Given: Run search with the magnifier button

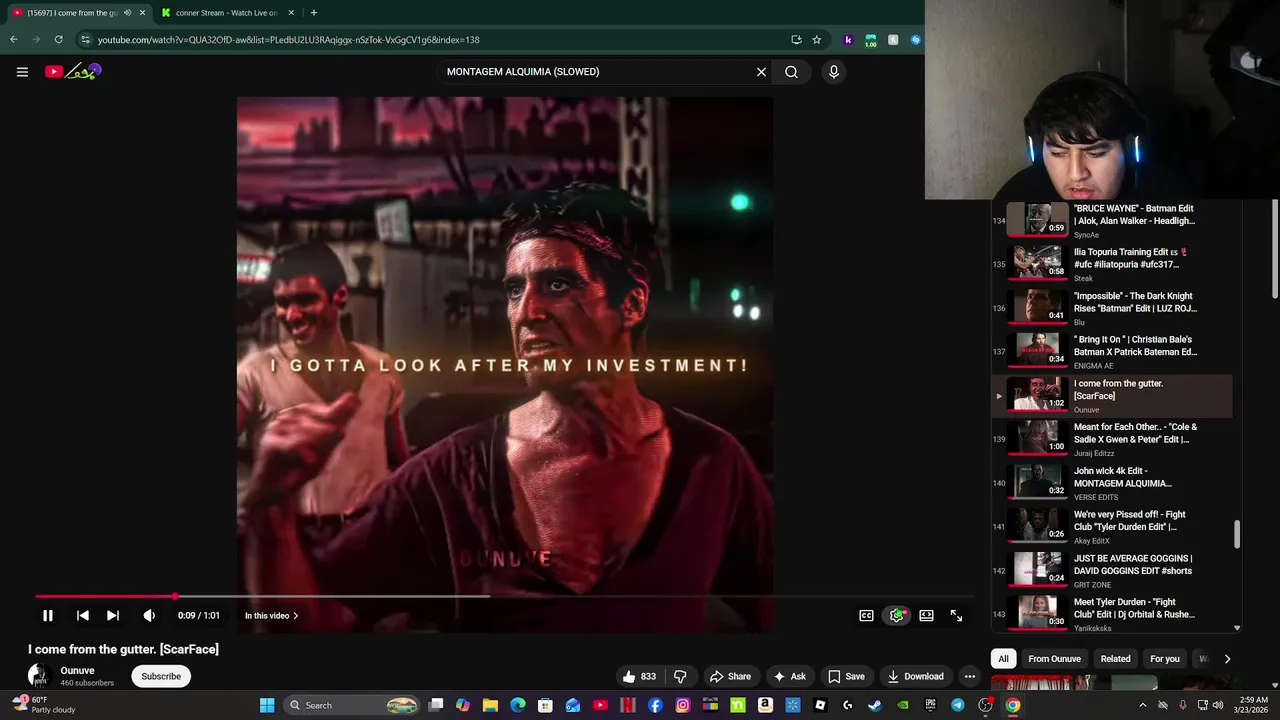Looking at the screenshot, I should 791,72.
